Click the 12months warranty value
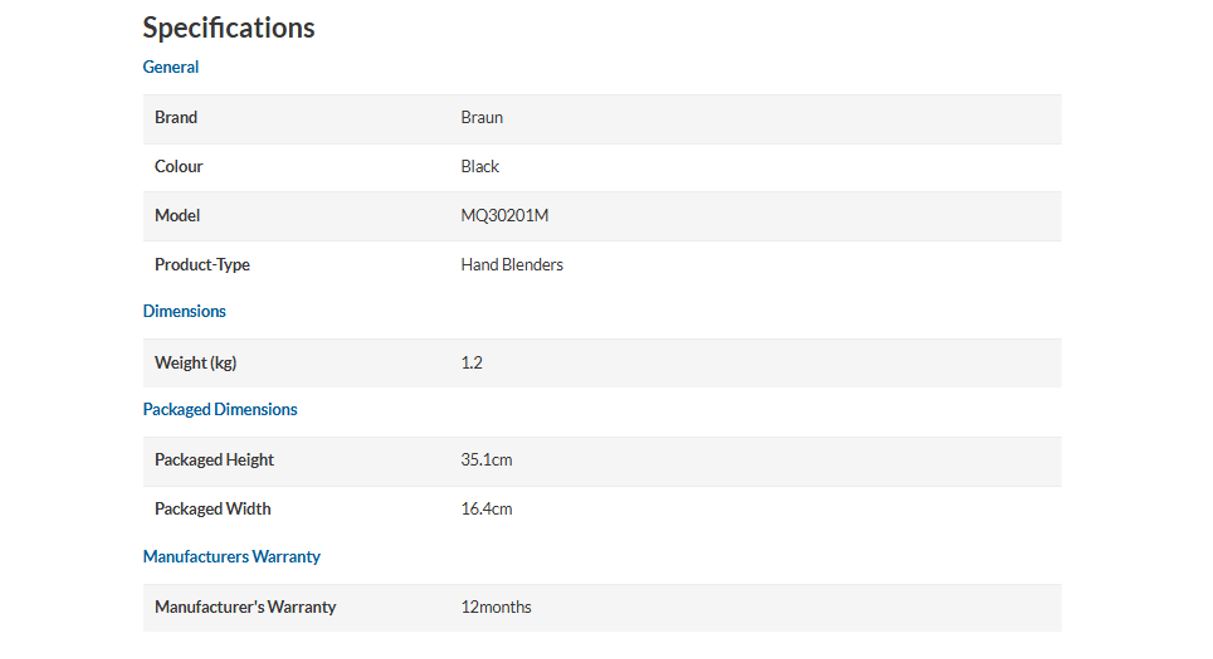 coord(496,606)
